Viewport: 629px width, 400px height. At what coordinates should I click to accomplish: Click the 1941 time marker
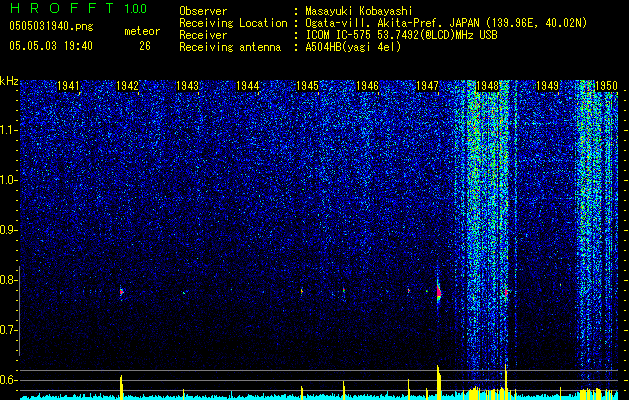point(68,86)
